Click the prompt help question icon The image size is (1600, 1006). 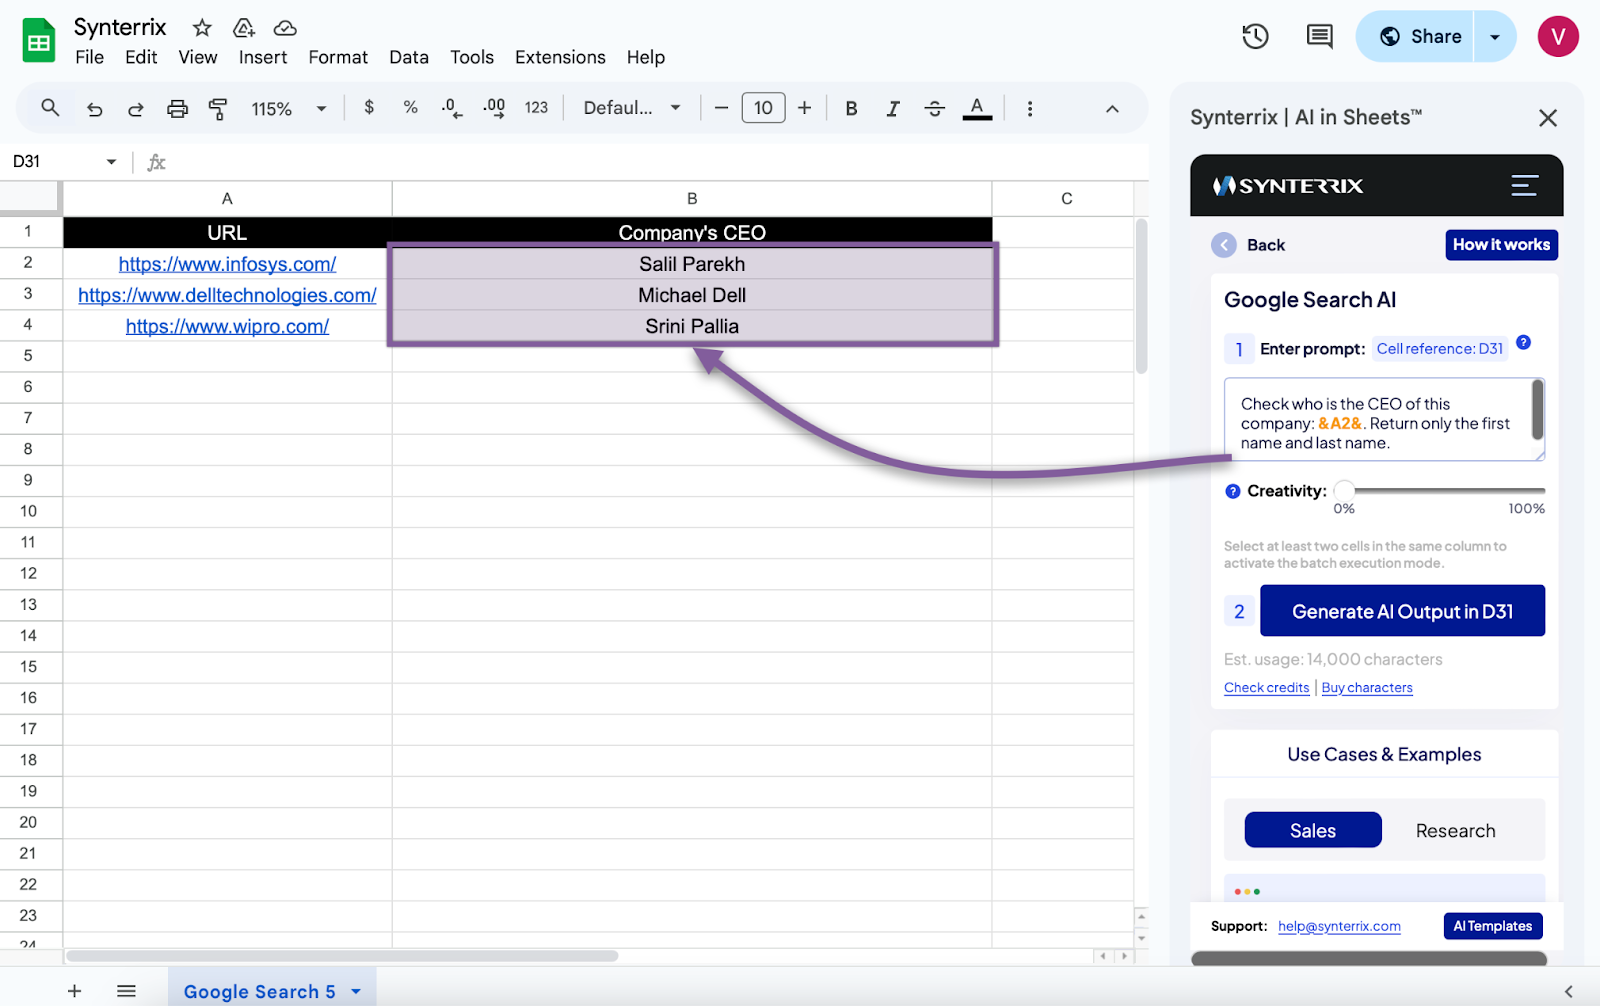point(1523,342)
